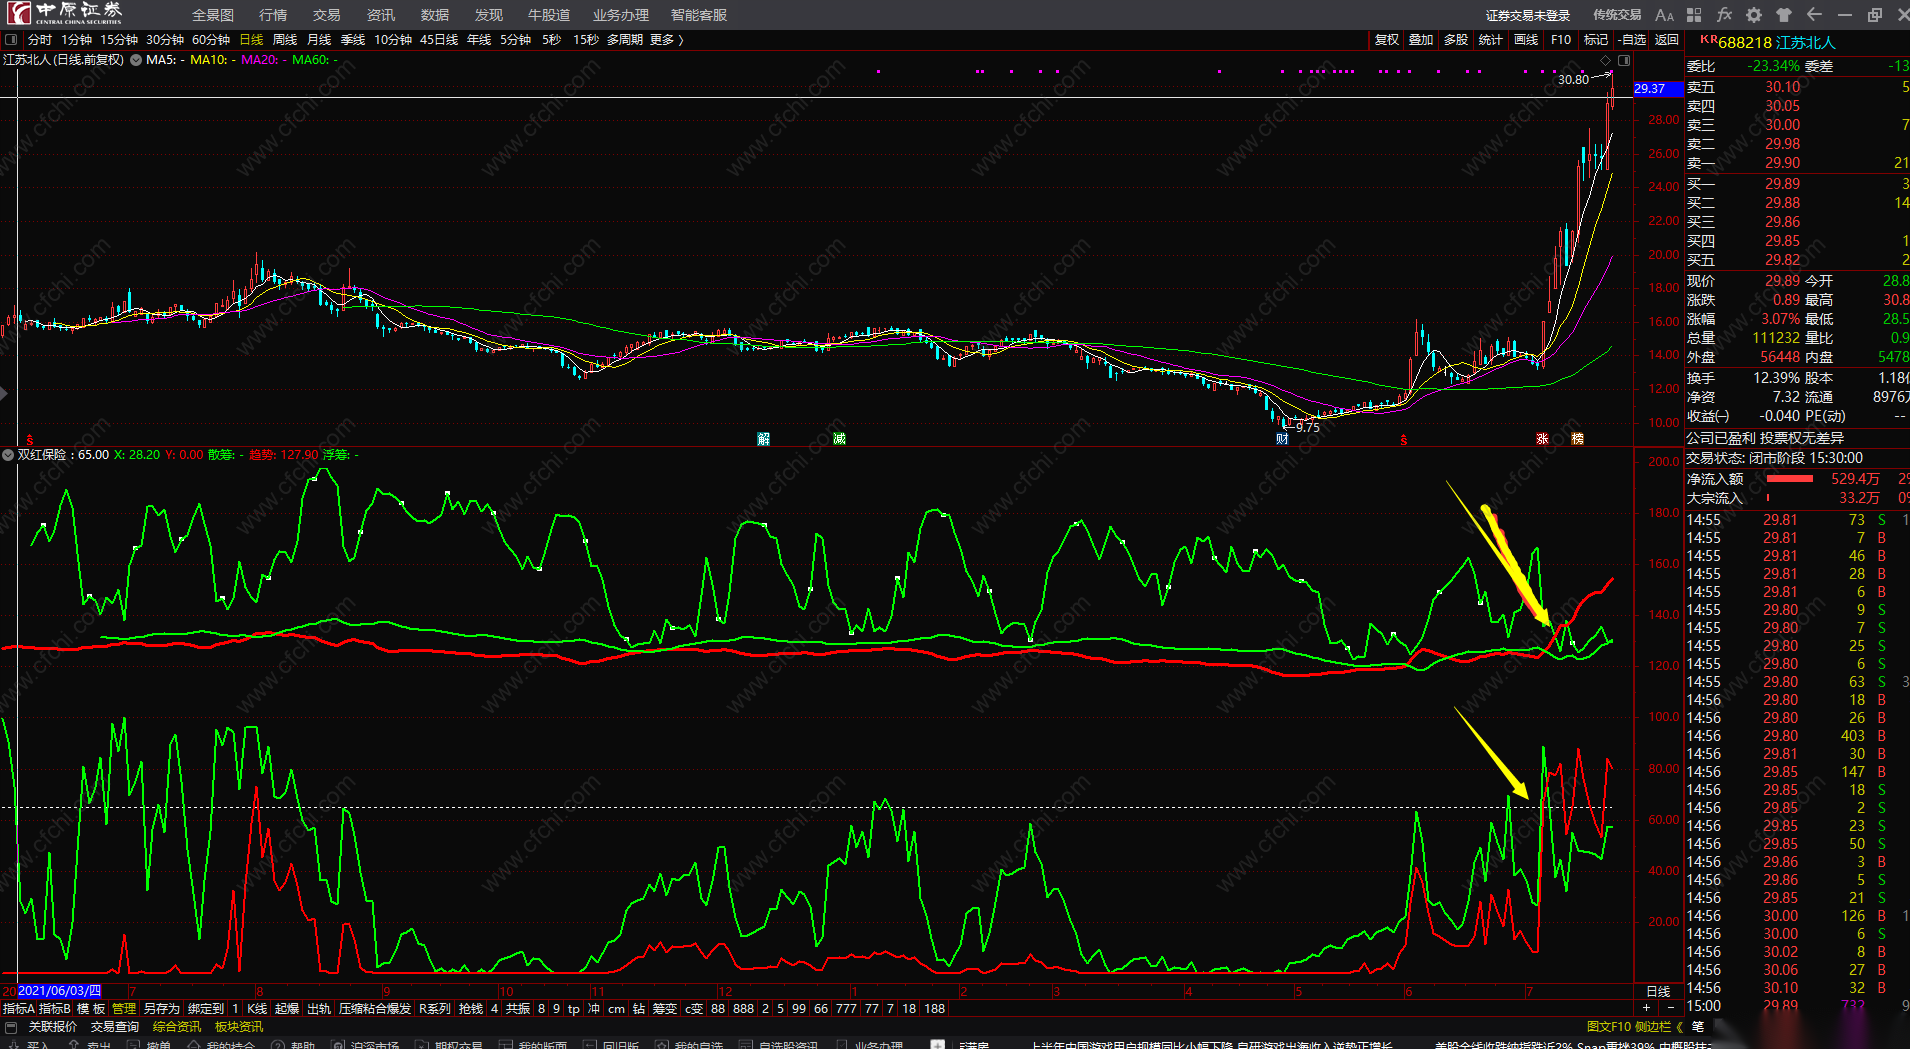This screenshot has height=1049, width=1910.
Task: Click the F10 button
Action: [1560, 40]
